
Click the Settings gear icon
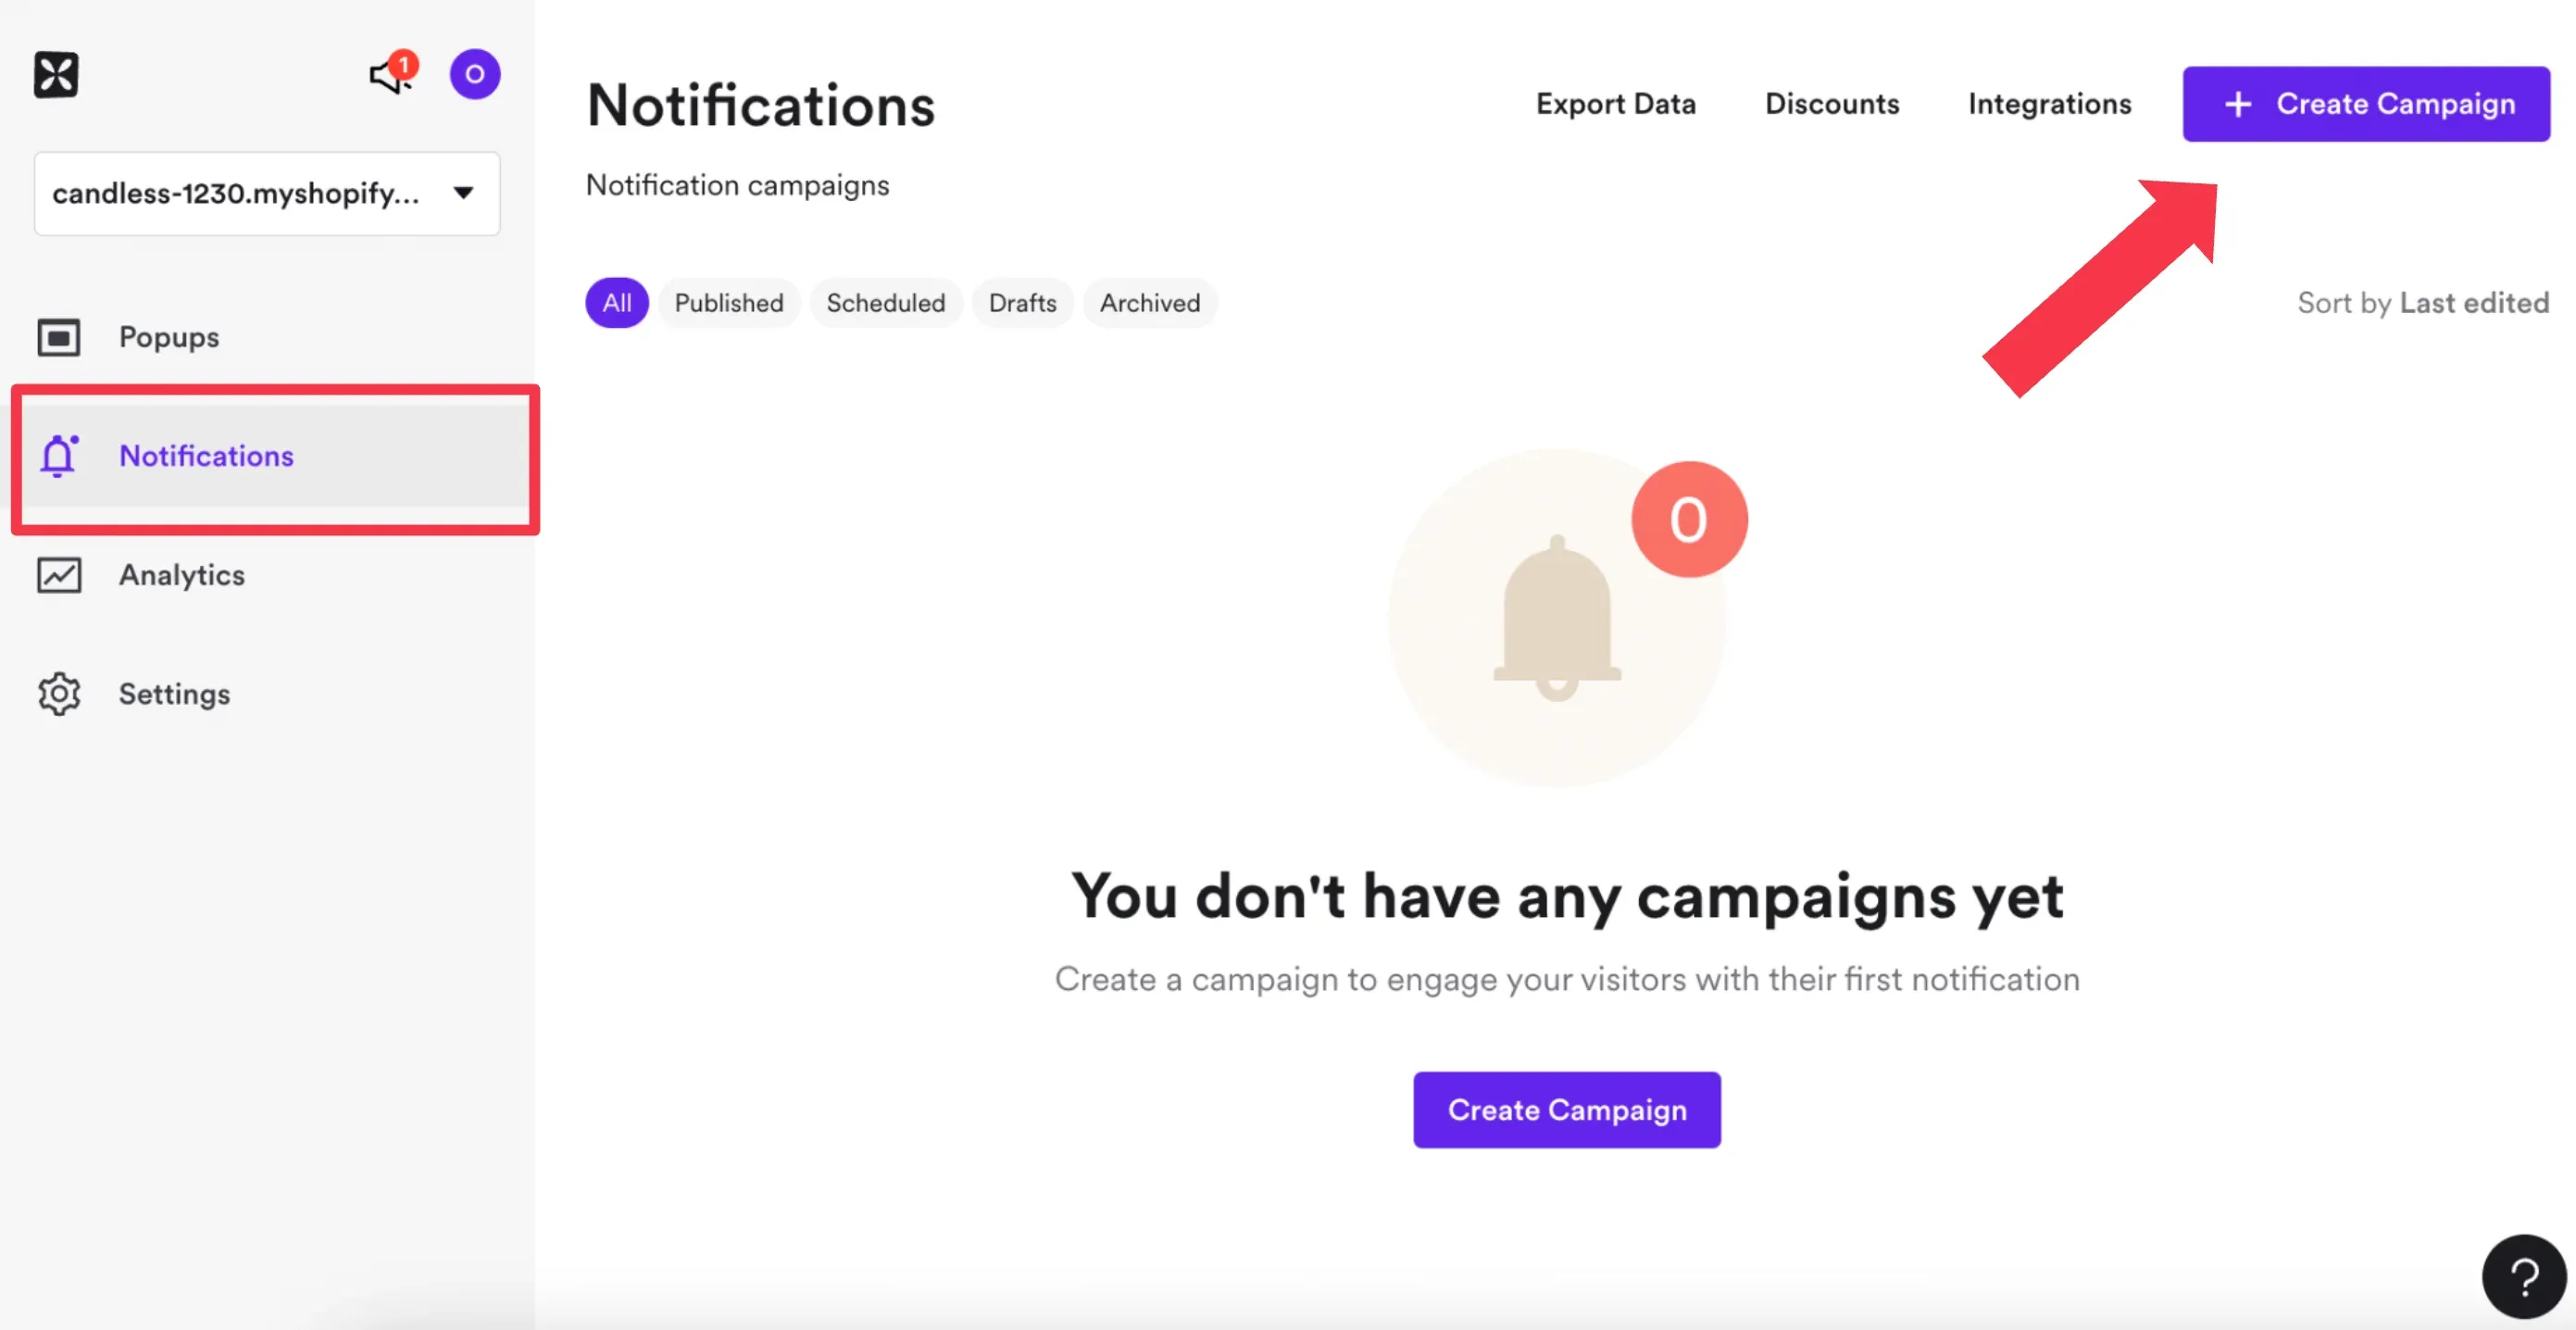(x=59, y=694)
